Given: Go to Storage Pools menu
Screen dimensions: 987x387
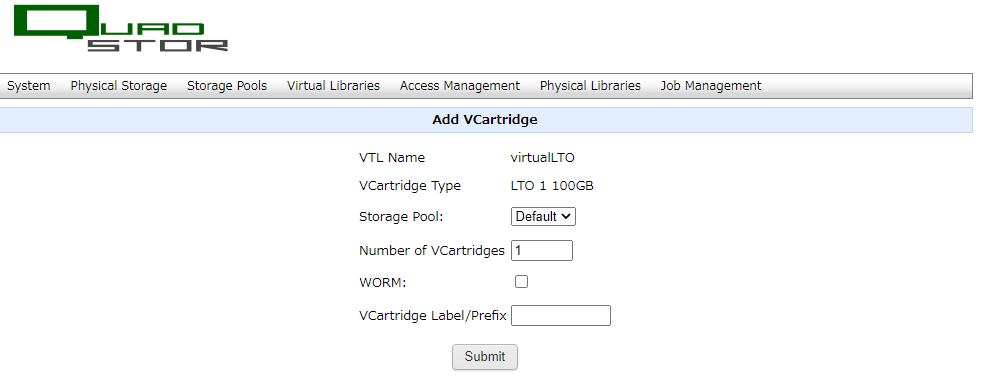Looking at the screenshot, I should coord(227,86).
